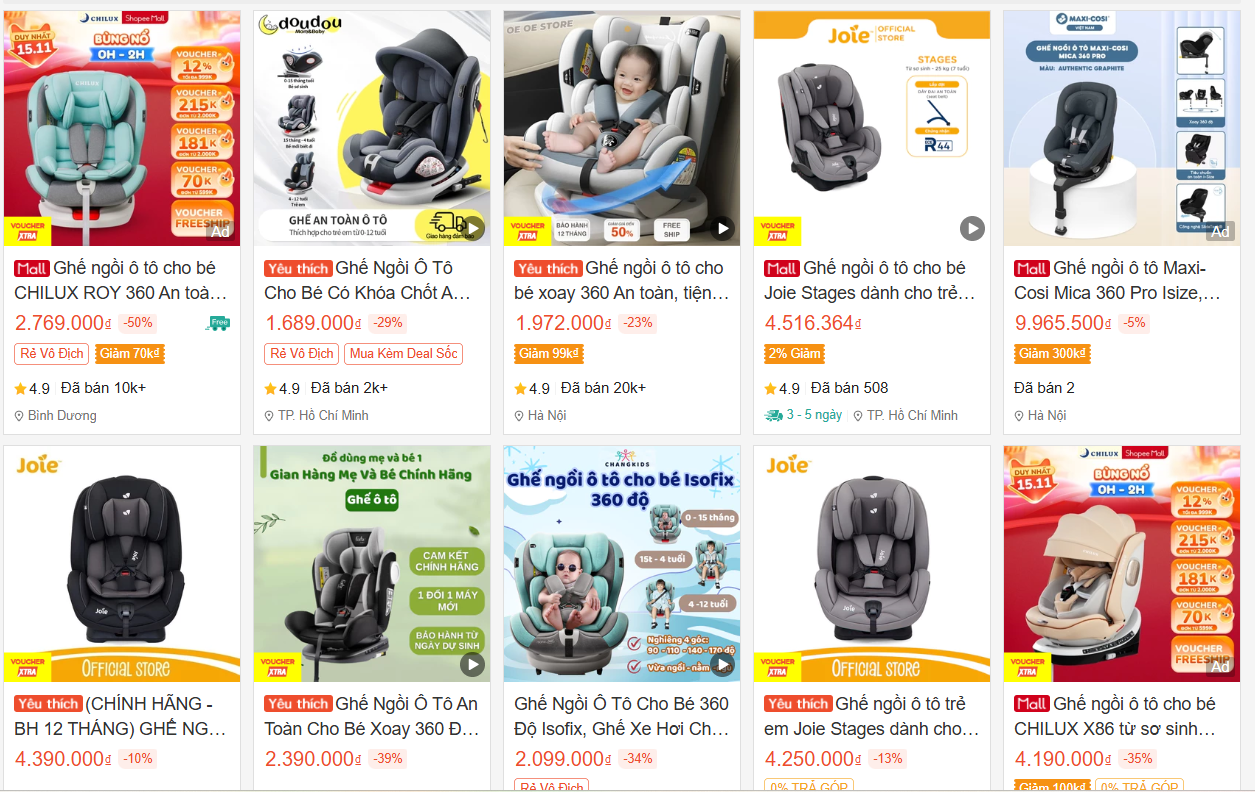Open the beige CHILUX X86 product image
Viewport: 1255px width, 792px height.
pyautogui.click(x=1122, y=564)
